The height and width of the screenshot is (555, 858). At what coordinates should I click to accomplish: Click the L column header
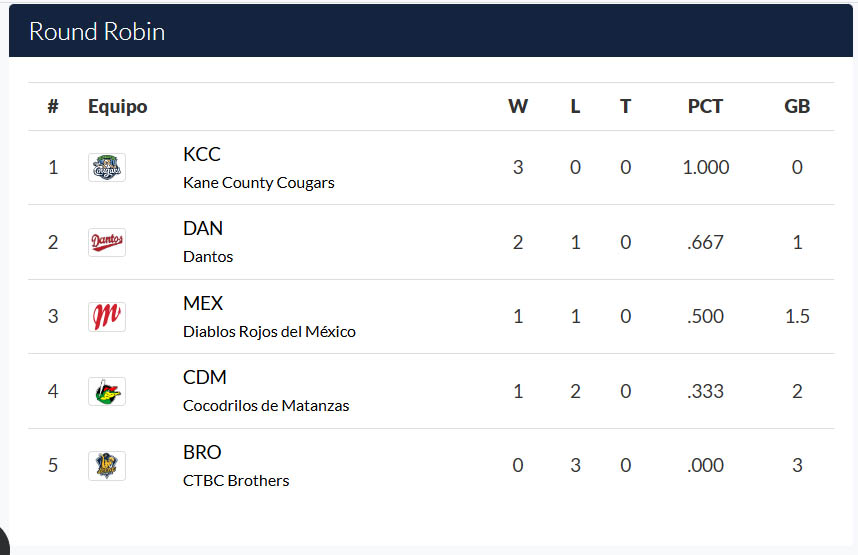tap(575, 107)
